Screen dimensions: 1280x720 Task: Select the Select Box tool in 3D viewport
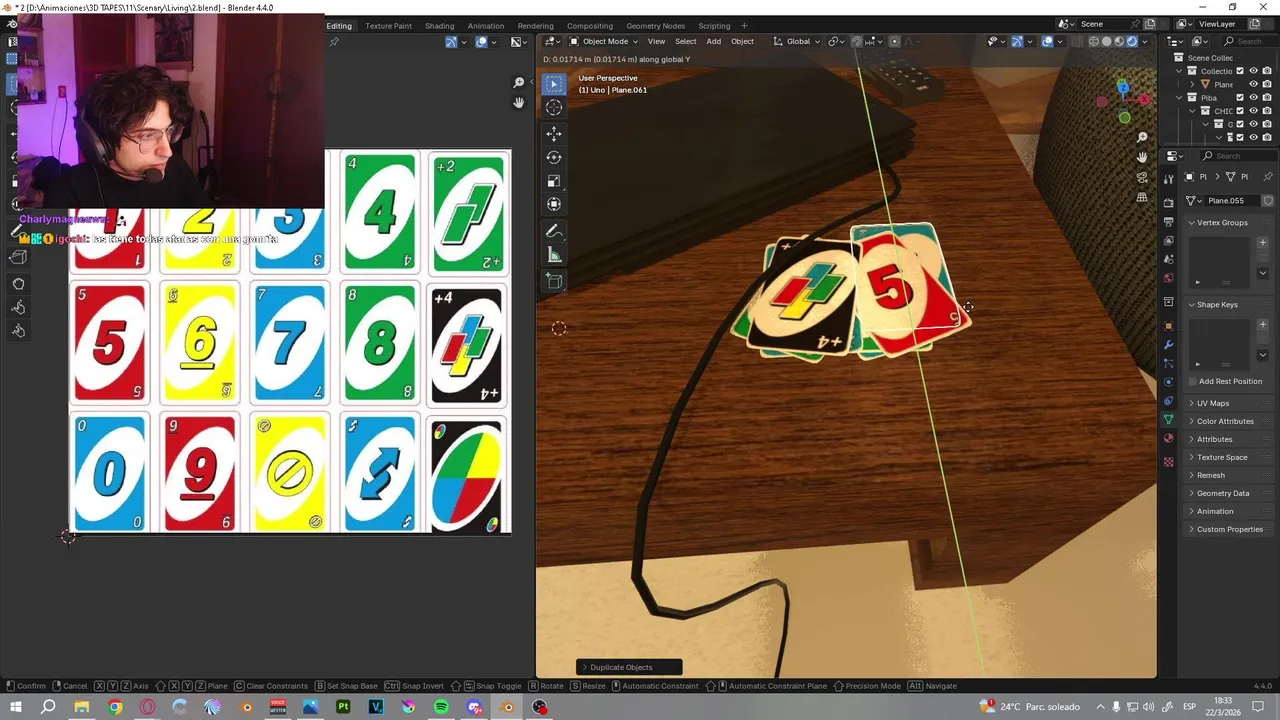coord(554,84)
